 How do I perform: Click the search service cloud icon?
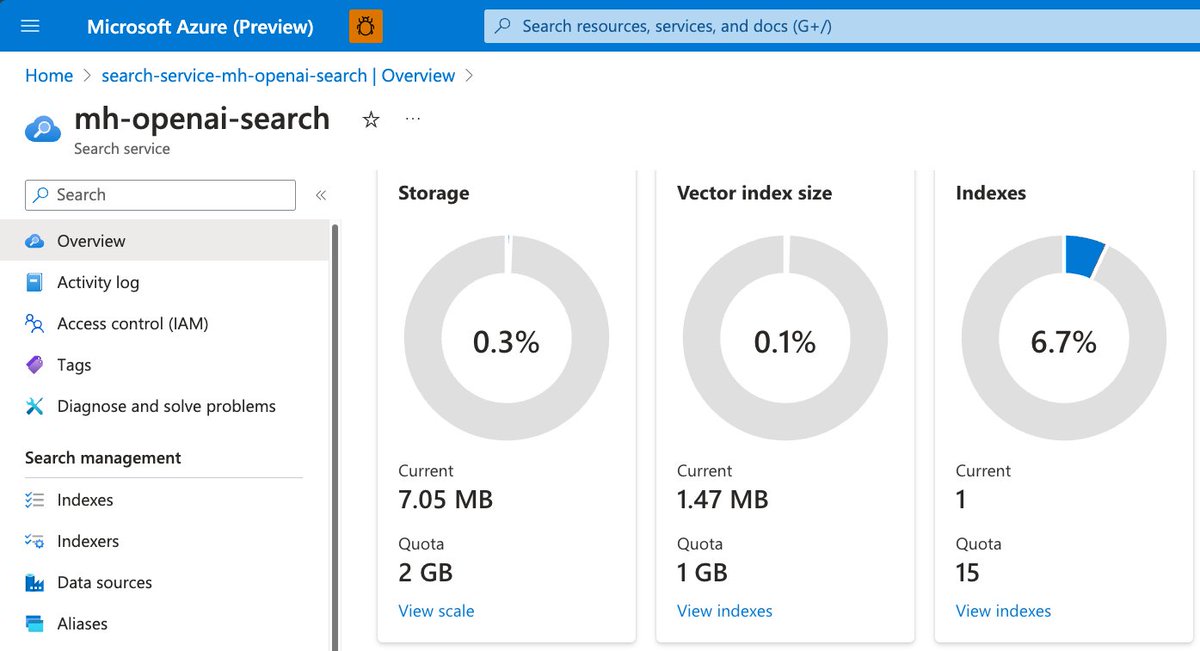tap(43, 129)
